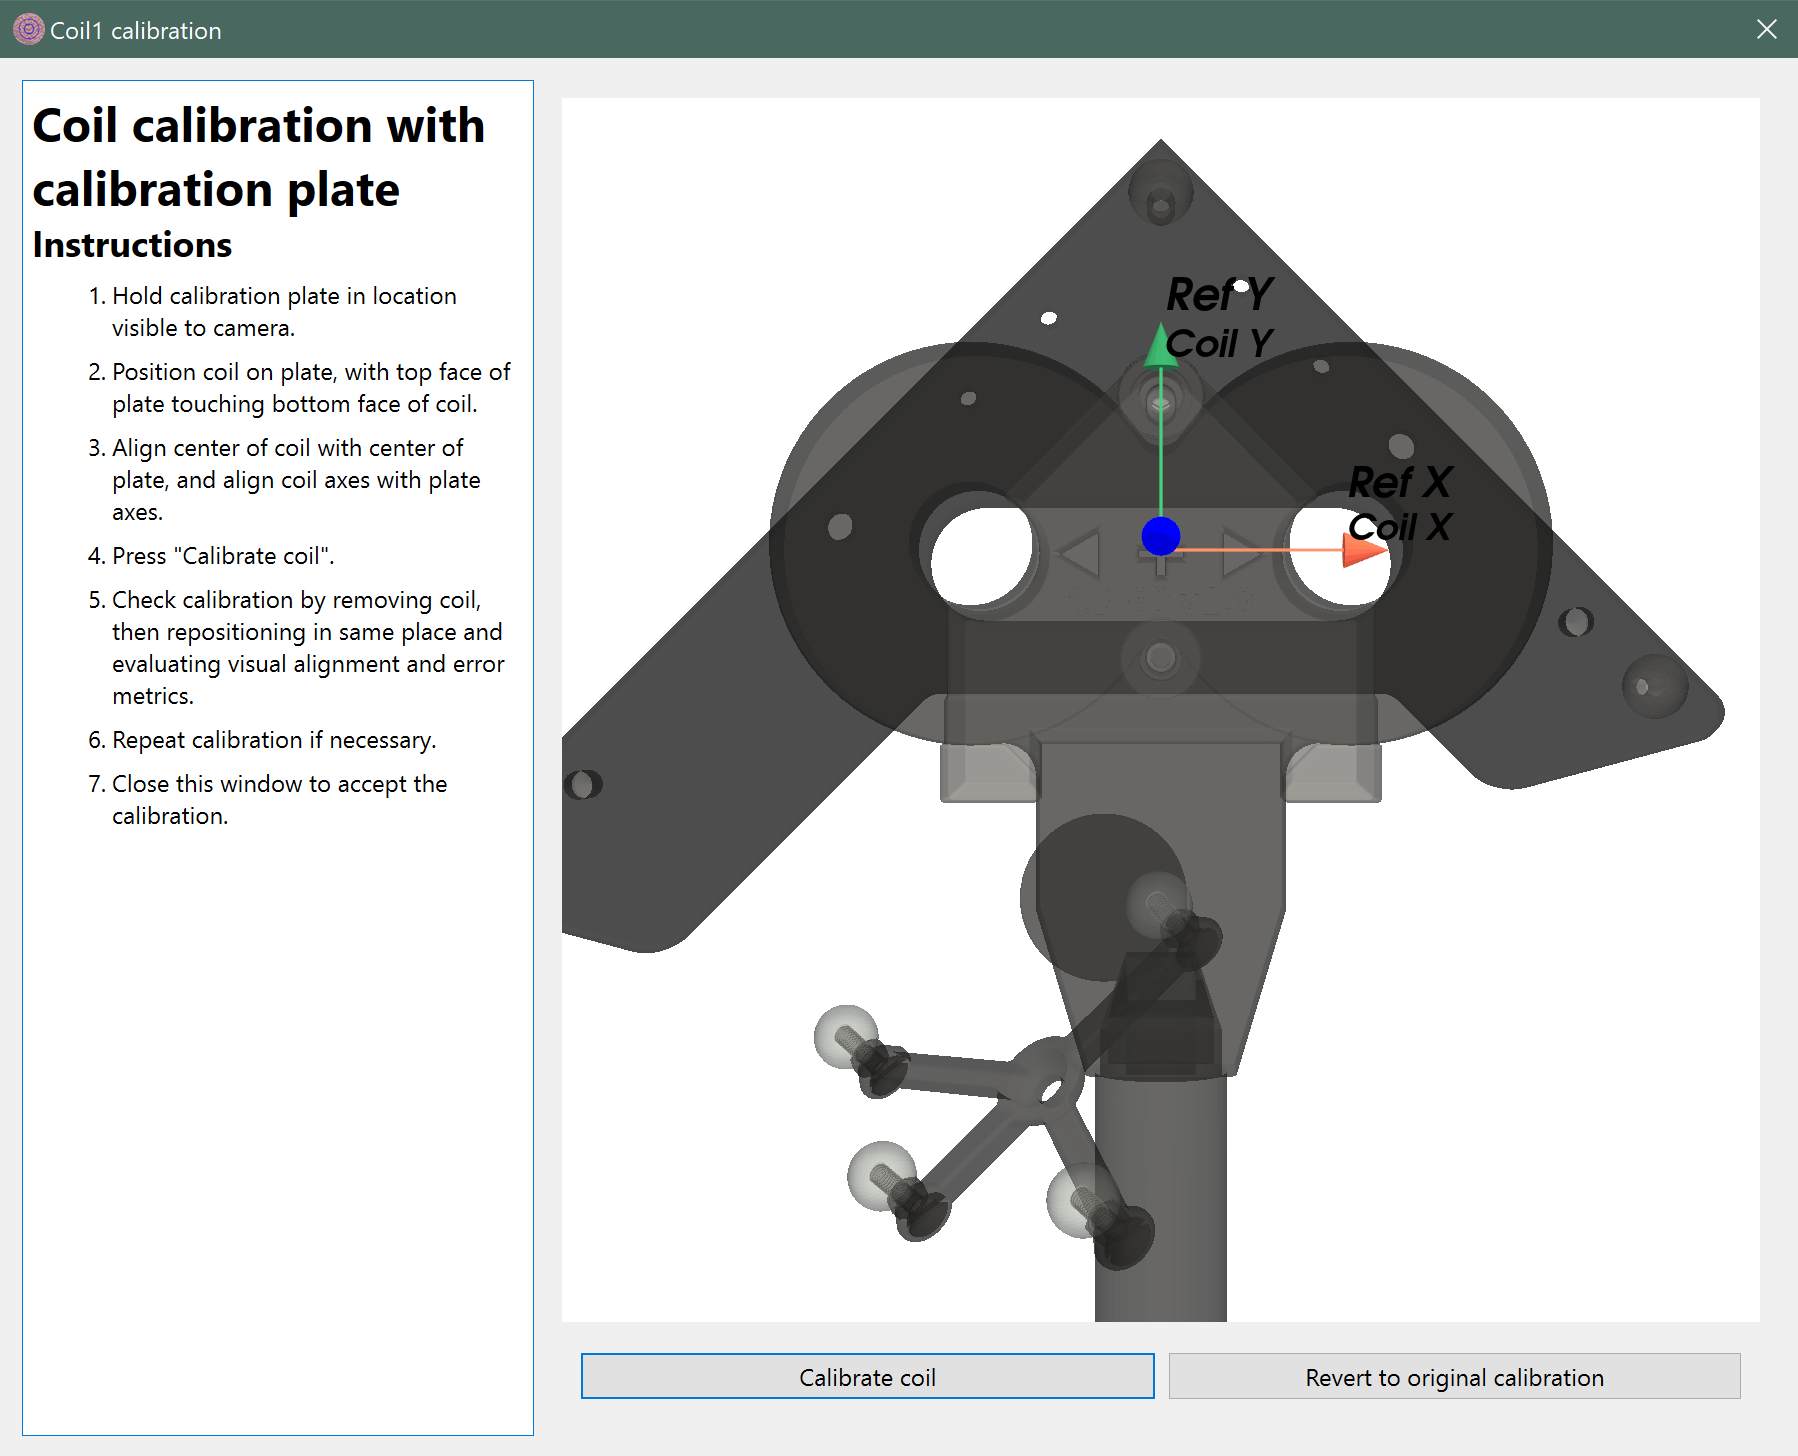Click instruction 'Repeat calibration if necessary'

click(x=262, y=740)
